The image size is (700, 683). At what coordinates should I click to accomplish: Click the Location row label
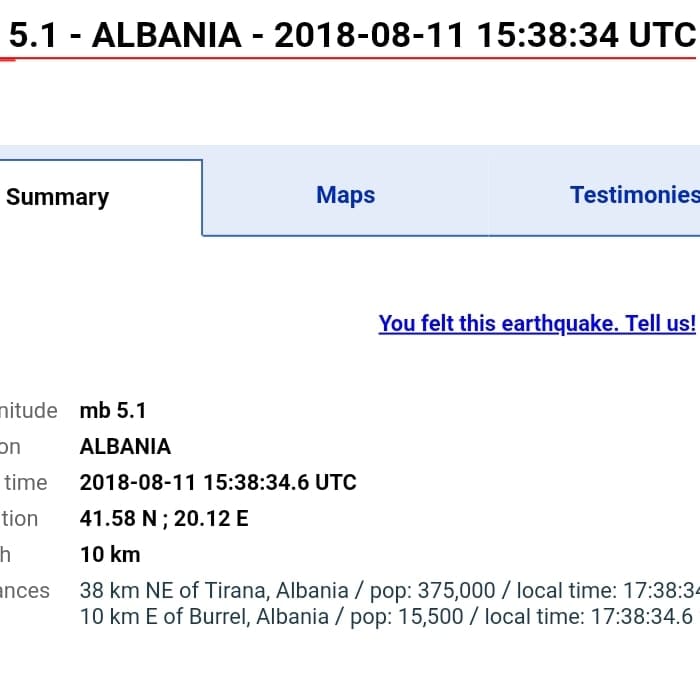click(19, 518)
